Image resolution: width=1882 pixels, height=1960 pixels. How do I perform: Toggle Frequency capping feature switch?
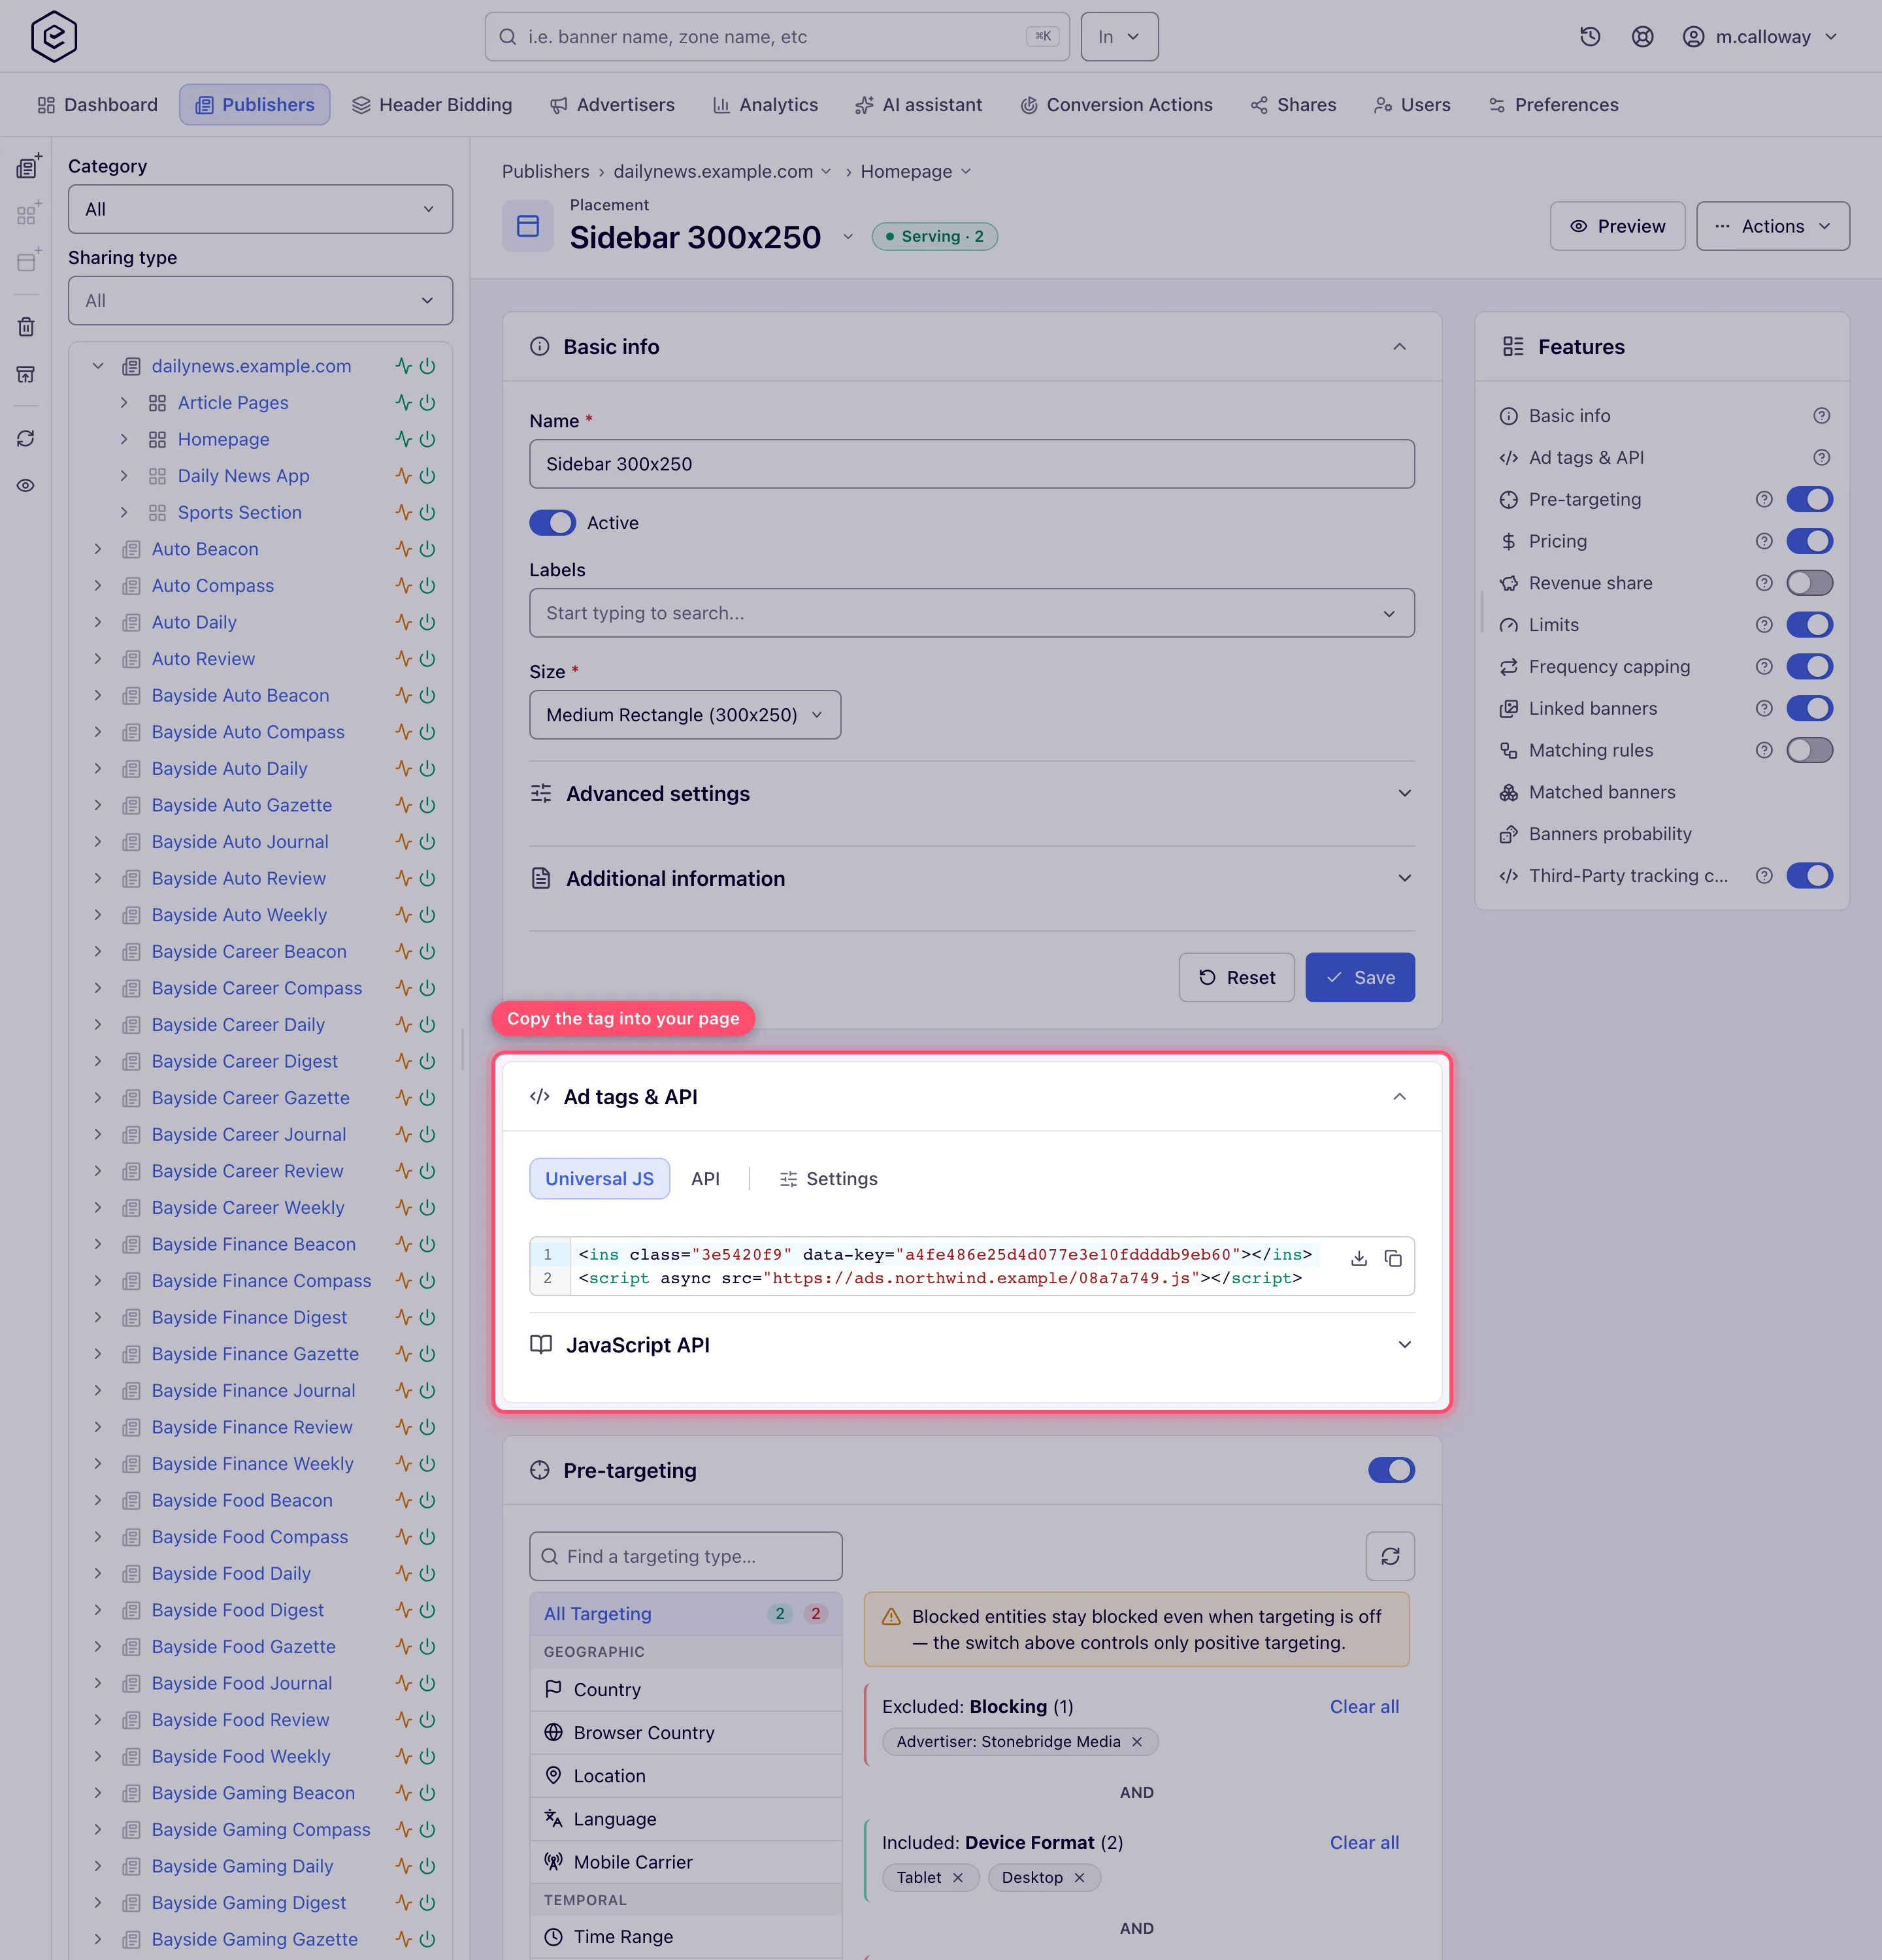point(1809,667)
